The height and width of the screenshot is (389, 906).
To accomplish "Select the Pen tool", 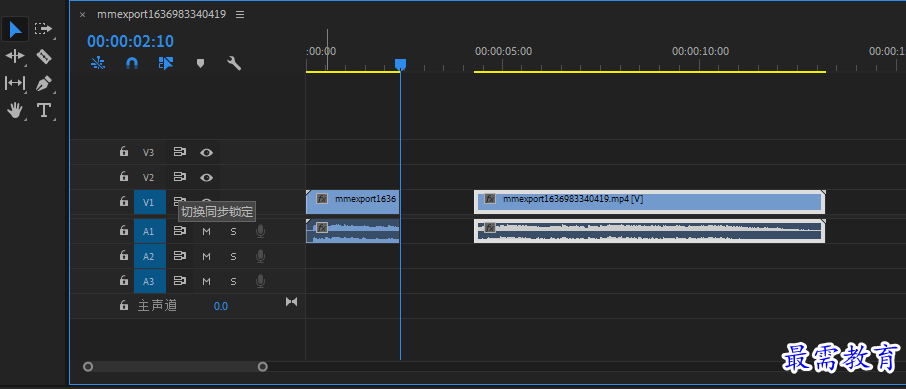I will pos(44,83).
